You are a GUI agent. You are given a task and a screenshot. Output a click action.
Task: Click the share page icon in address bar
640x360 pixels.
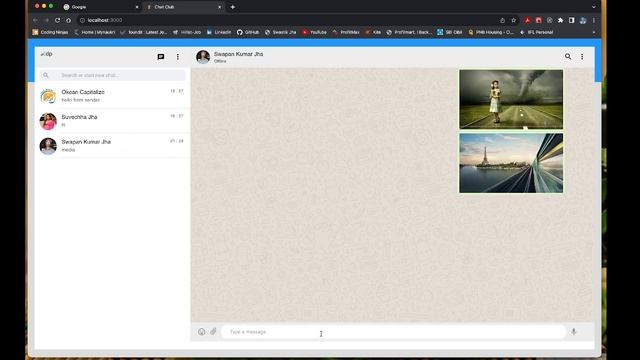coord(502,20)
